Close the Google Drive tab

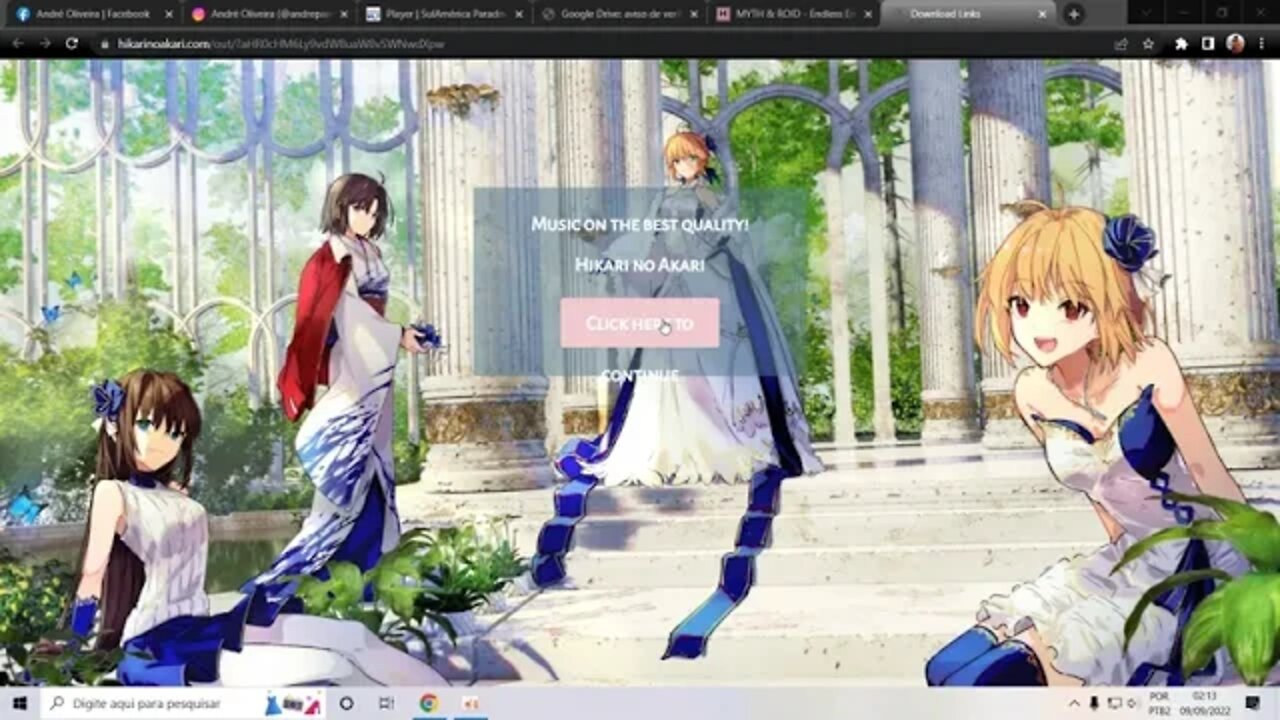(693, 14)
